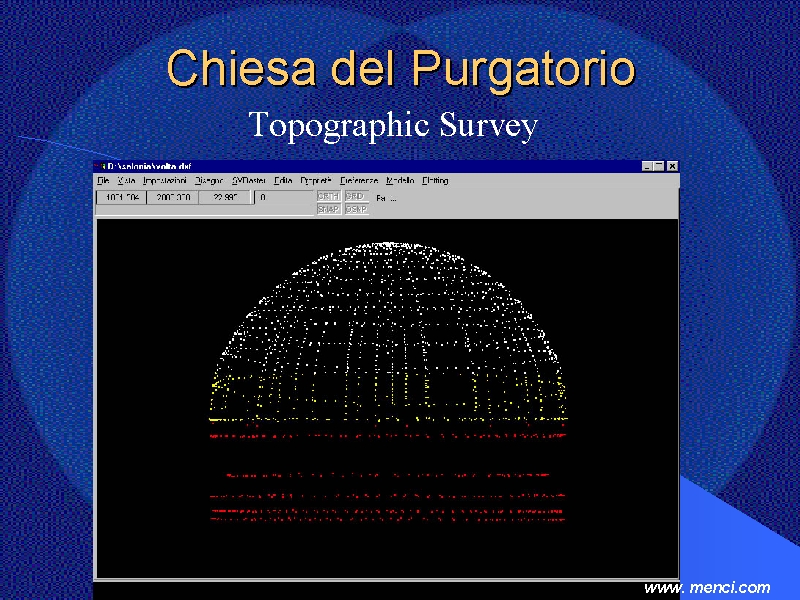Toggle the GRID display button
The image size is (800, 600).
click(356, 196)
